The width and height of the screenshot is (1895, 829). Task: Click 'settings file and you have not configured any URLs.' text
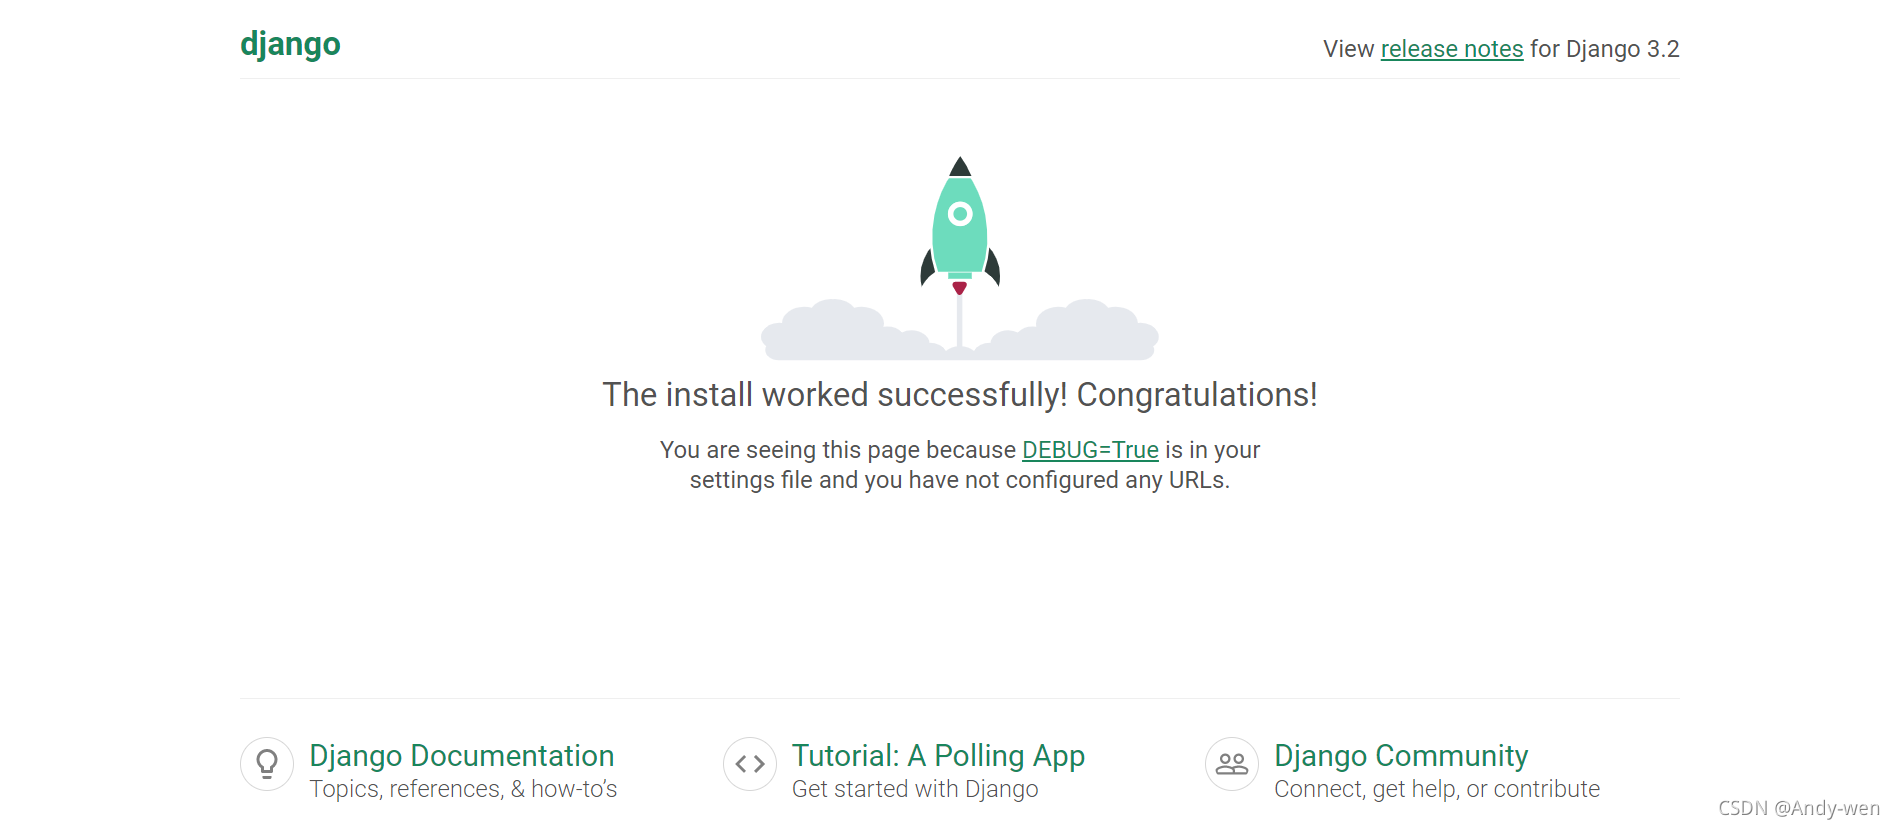tap(960, 480)
